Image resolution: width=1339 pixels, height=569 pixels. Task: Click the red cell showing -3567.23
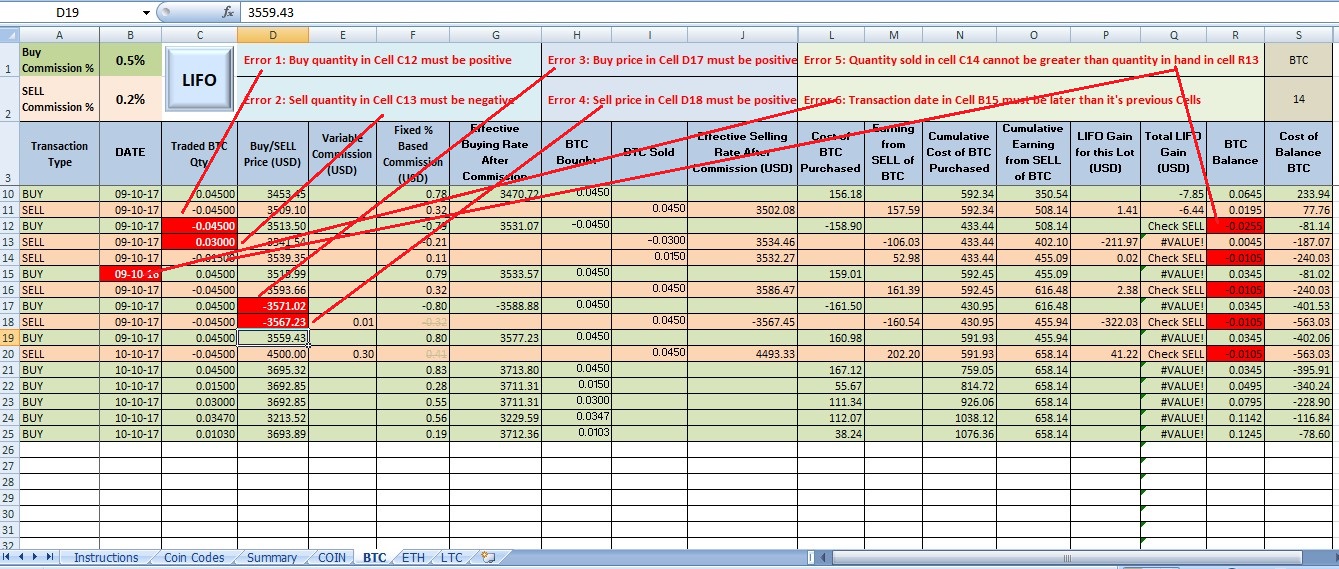click(273, 322)
